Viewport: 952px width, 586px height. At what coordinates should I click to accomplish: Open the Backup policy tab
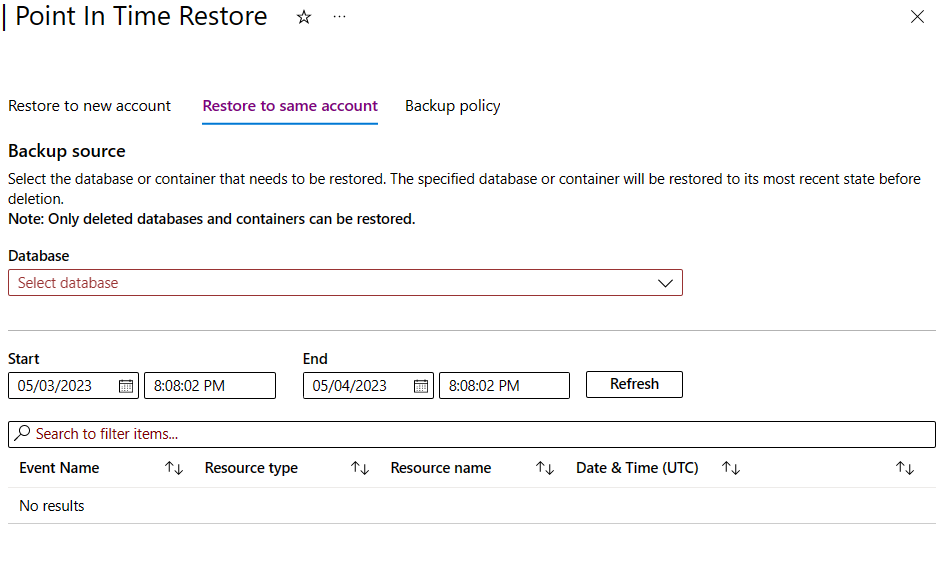(452, 106)
